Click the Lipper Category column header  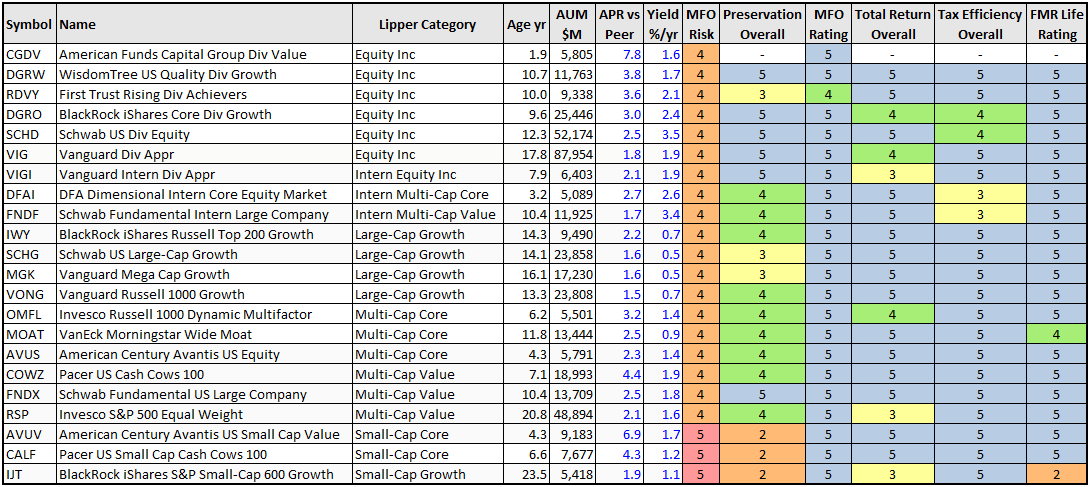[x=427, y=24]
